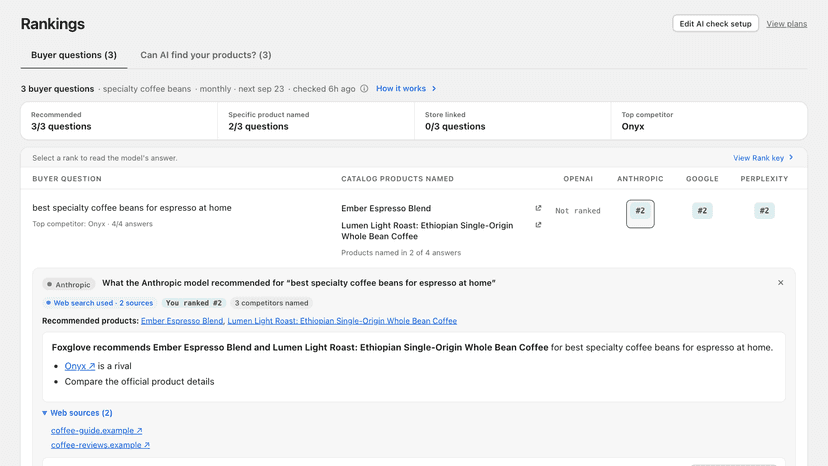Click the best specialty coffee beans question text

[132, 208]
